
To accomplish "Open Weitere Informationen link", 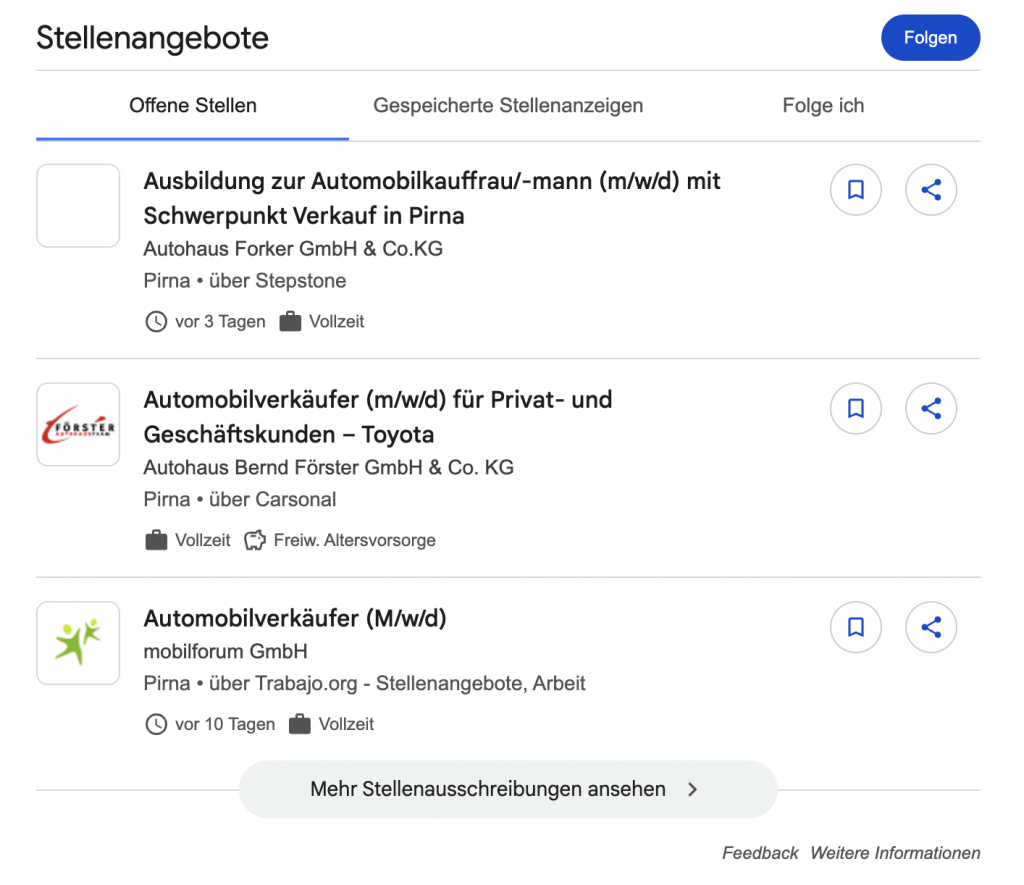I will pyautogui.click(x=895, y=853).
